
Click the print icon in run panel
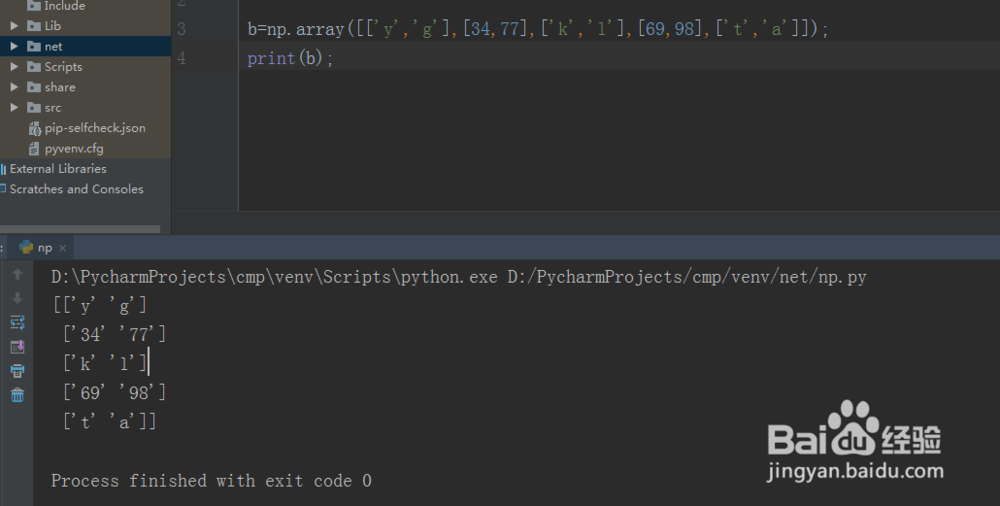coord(17,371)
